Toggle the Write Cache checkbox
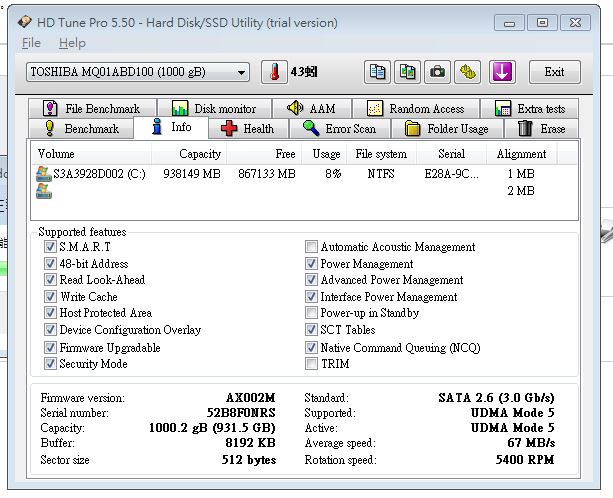 50,296
